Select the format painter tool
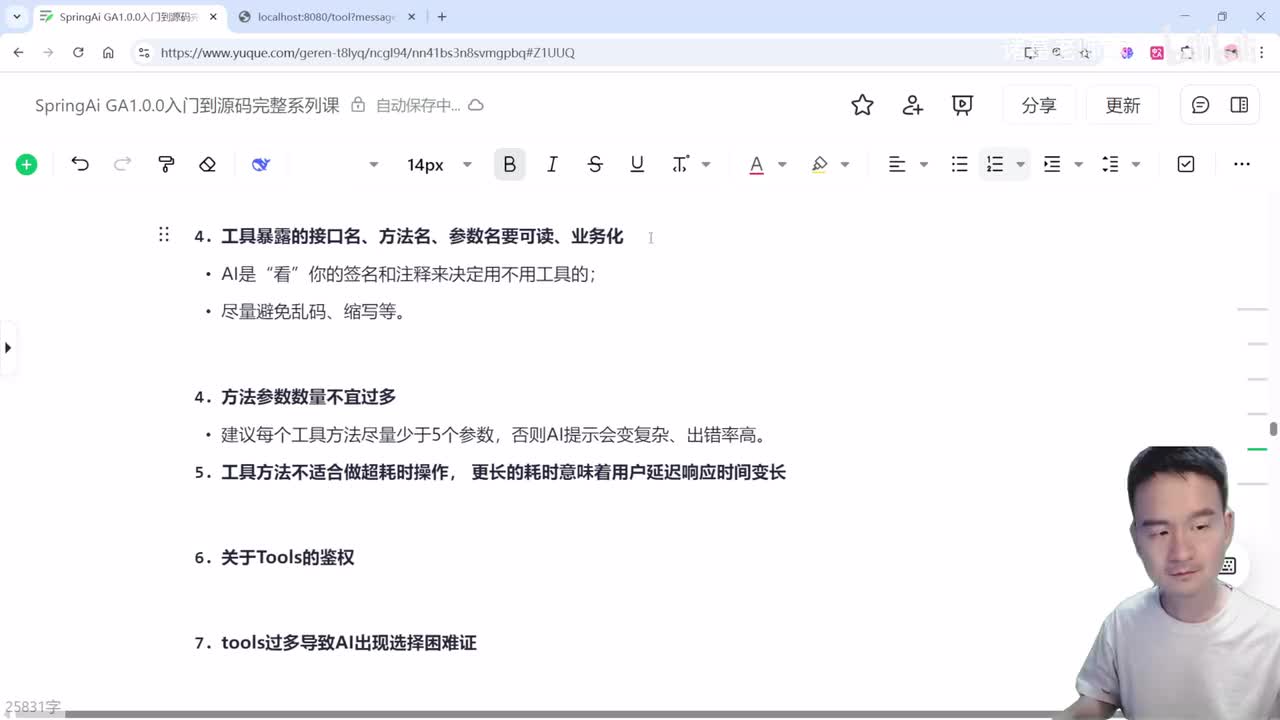Screen dimensions: 1280x720 166,165
